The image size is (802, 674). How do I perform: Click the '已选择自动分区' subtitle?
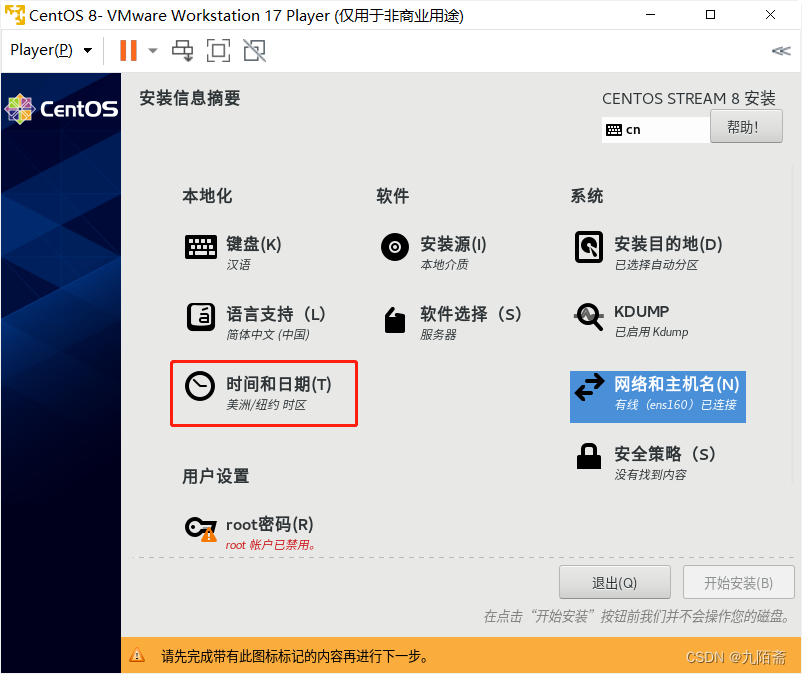656,265
